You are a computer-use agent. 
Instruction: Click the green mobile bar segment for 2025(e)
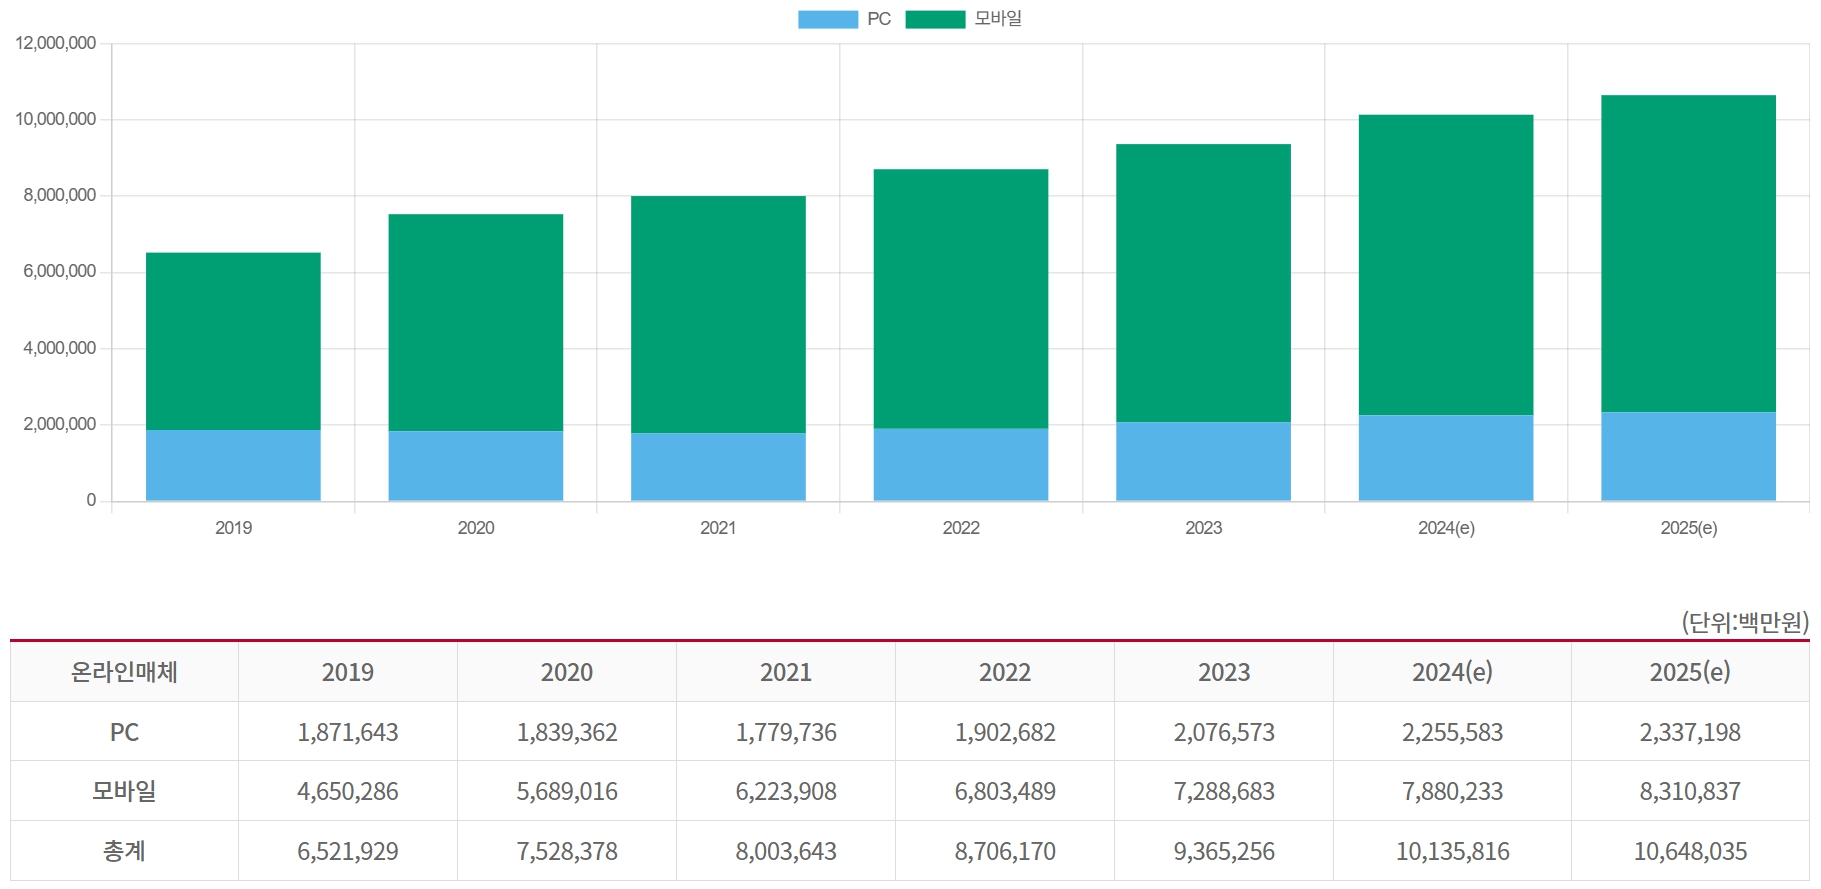point(1688,254)
